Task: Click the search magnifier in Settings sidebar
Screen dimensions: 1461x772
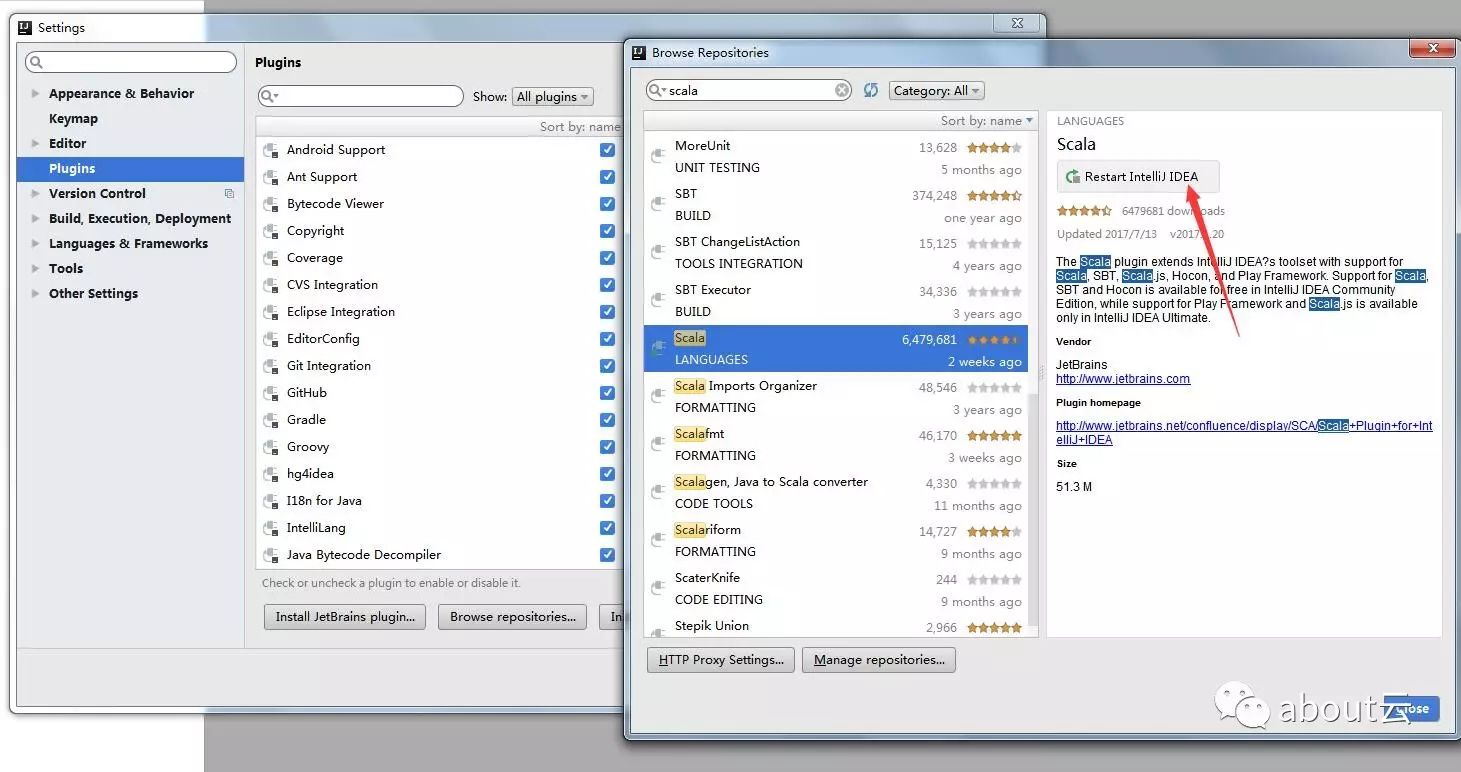Action: 36,62
